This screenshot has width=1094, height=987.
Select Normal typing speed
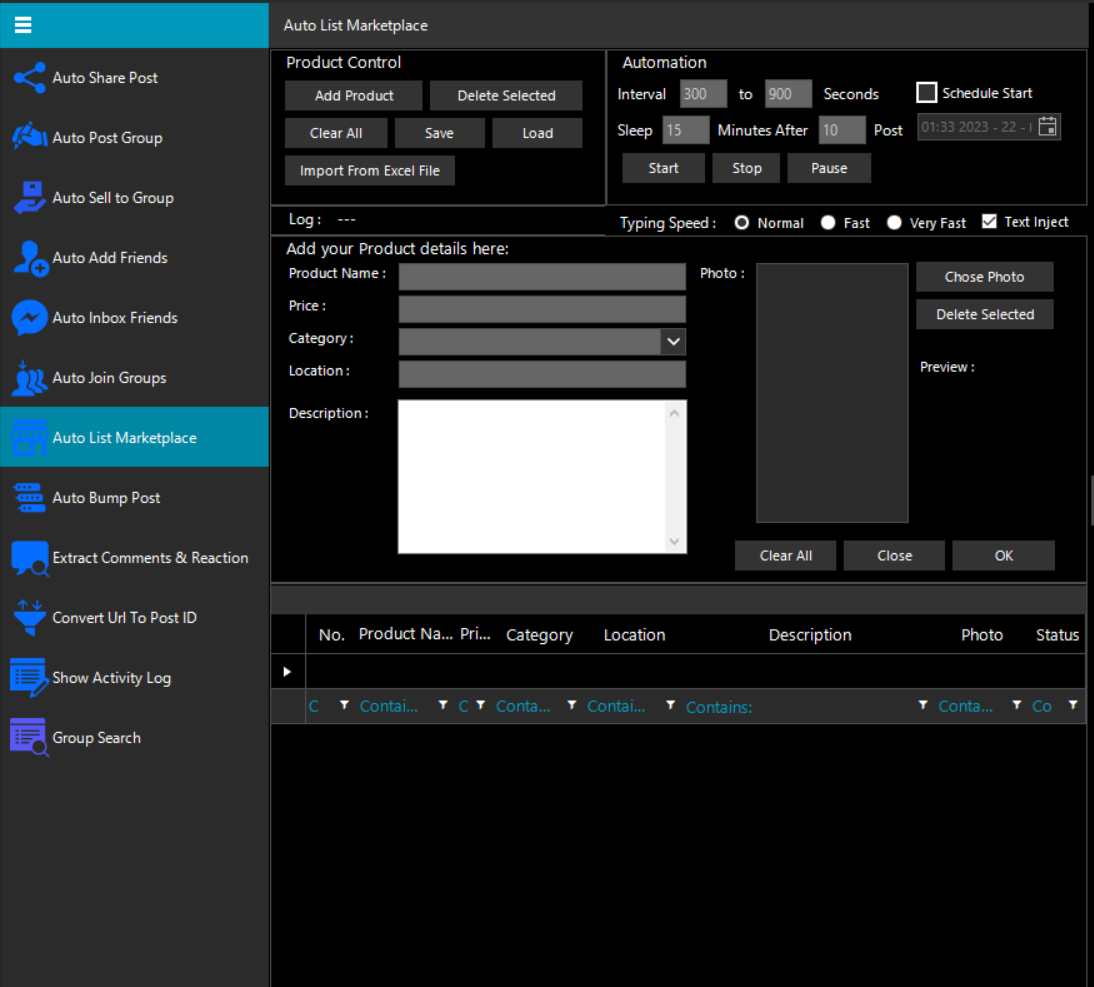click(x=742, y=223)
